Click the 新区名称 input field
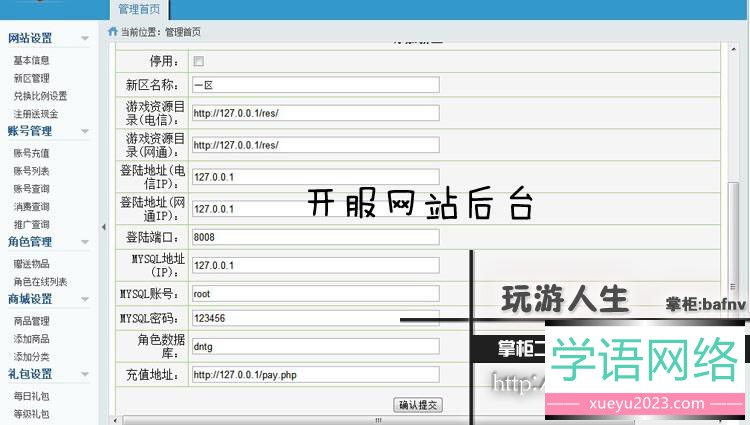 coord(314,85)
